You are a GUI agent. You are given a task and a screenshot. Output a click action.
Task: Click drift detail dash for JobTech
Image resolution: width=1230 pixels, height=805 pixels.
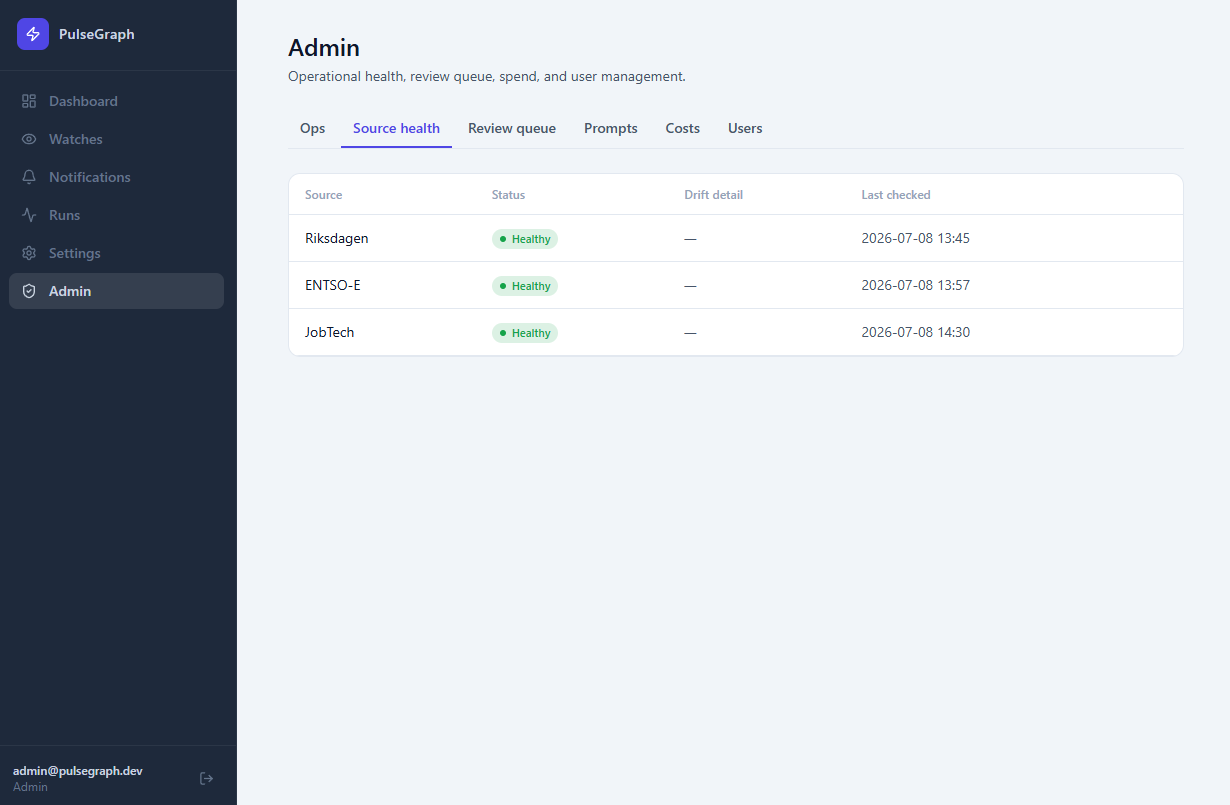[690, 332]
